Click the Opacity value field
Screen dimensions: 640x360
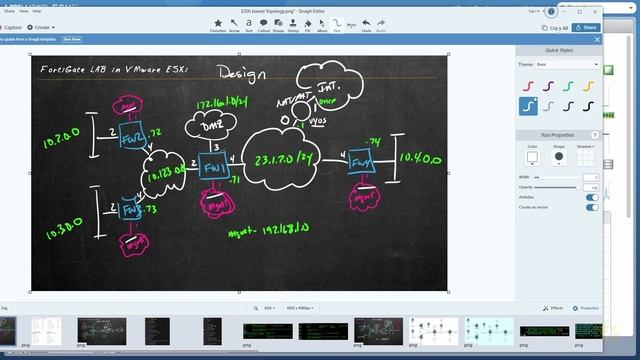pyautogui.click(x=591, y=187)
